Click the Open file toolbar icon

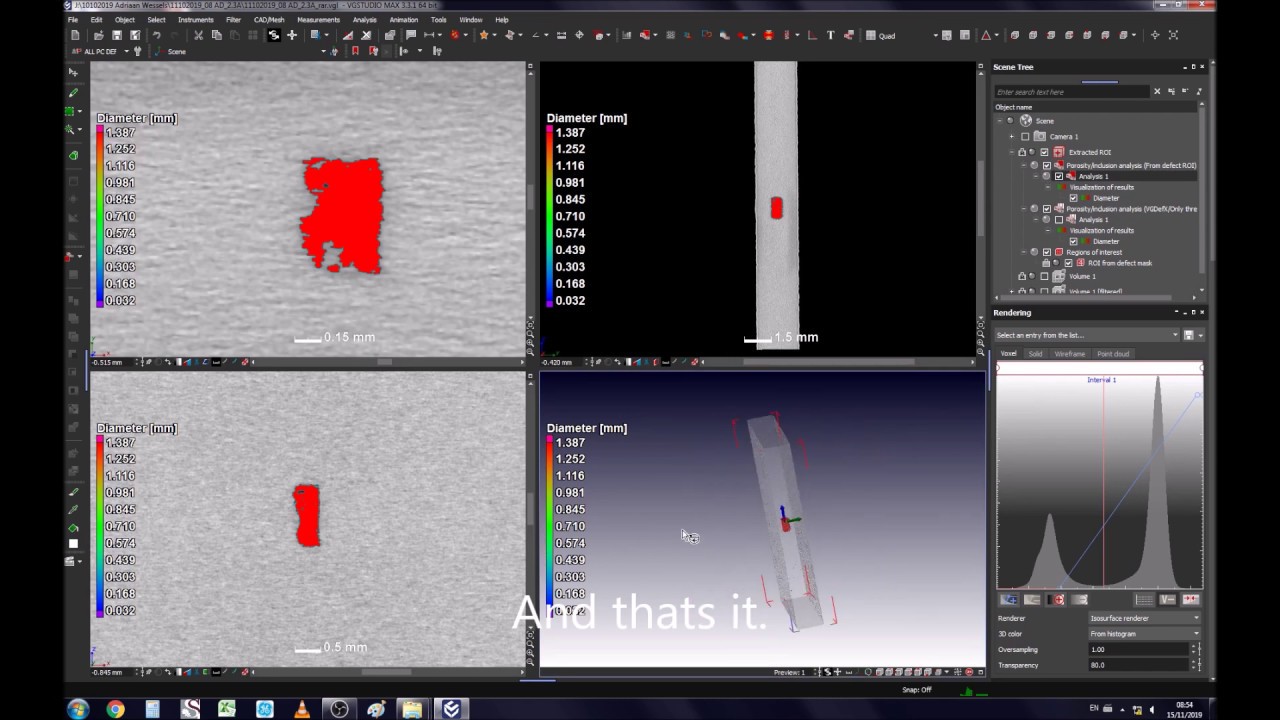(98, 35)
